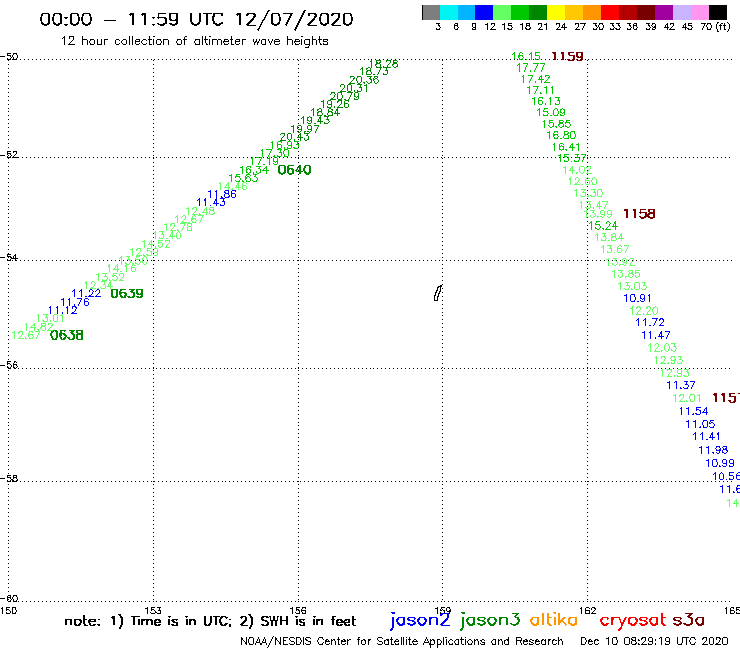The image size is (740, 650).
Task: Click the longitude axis label 162
Action: point(588,610)
